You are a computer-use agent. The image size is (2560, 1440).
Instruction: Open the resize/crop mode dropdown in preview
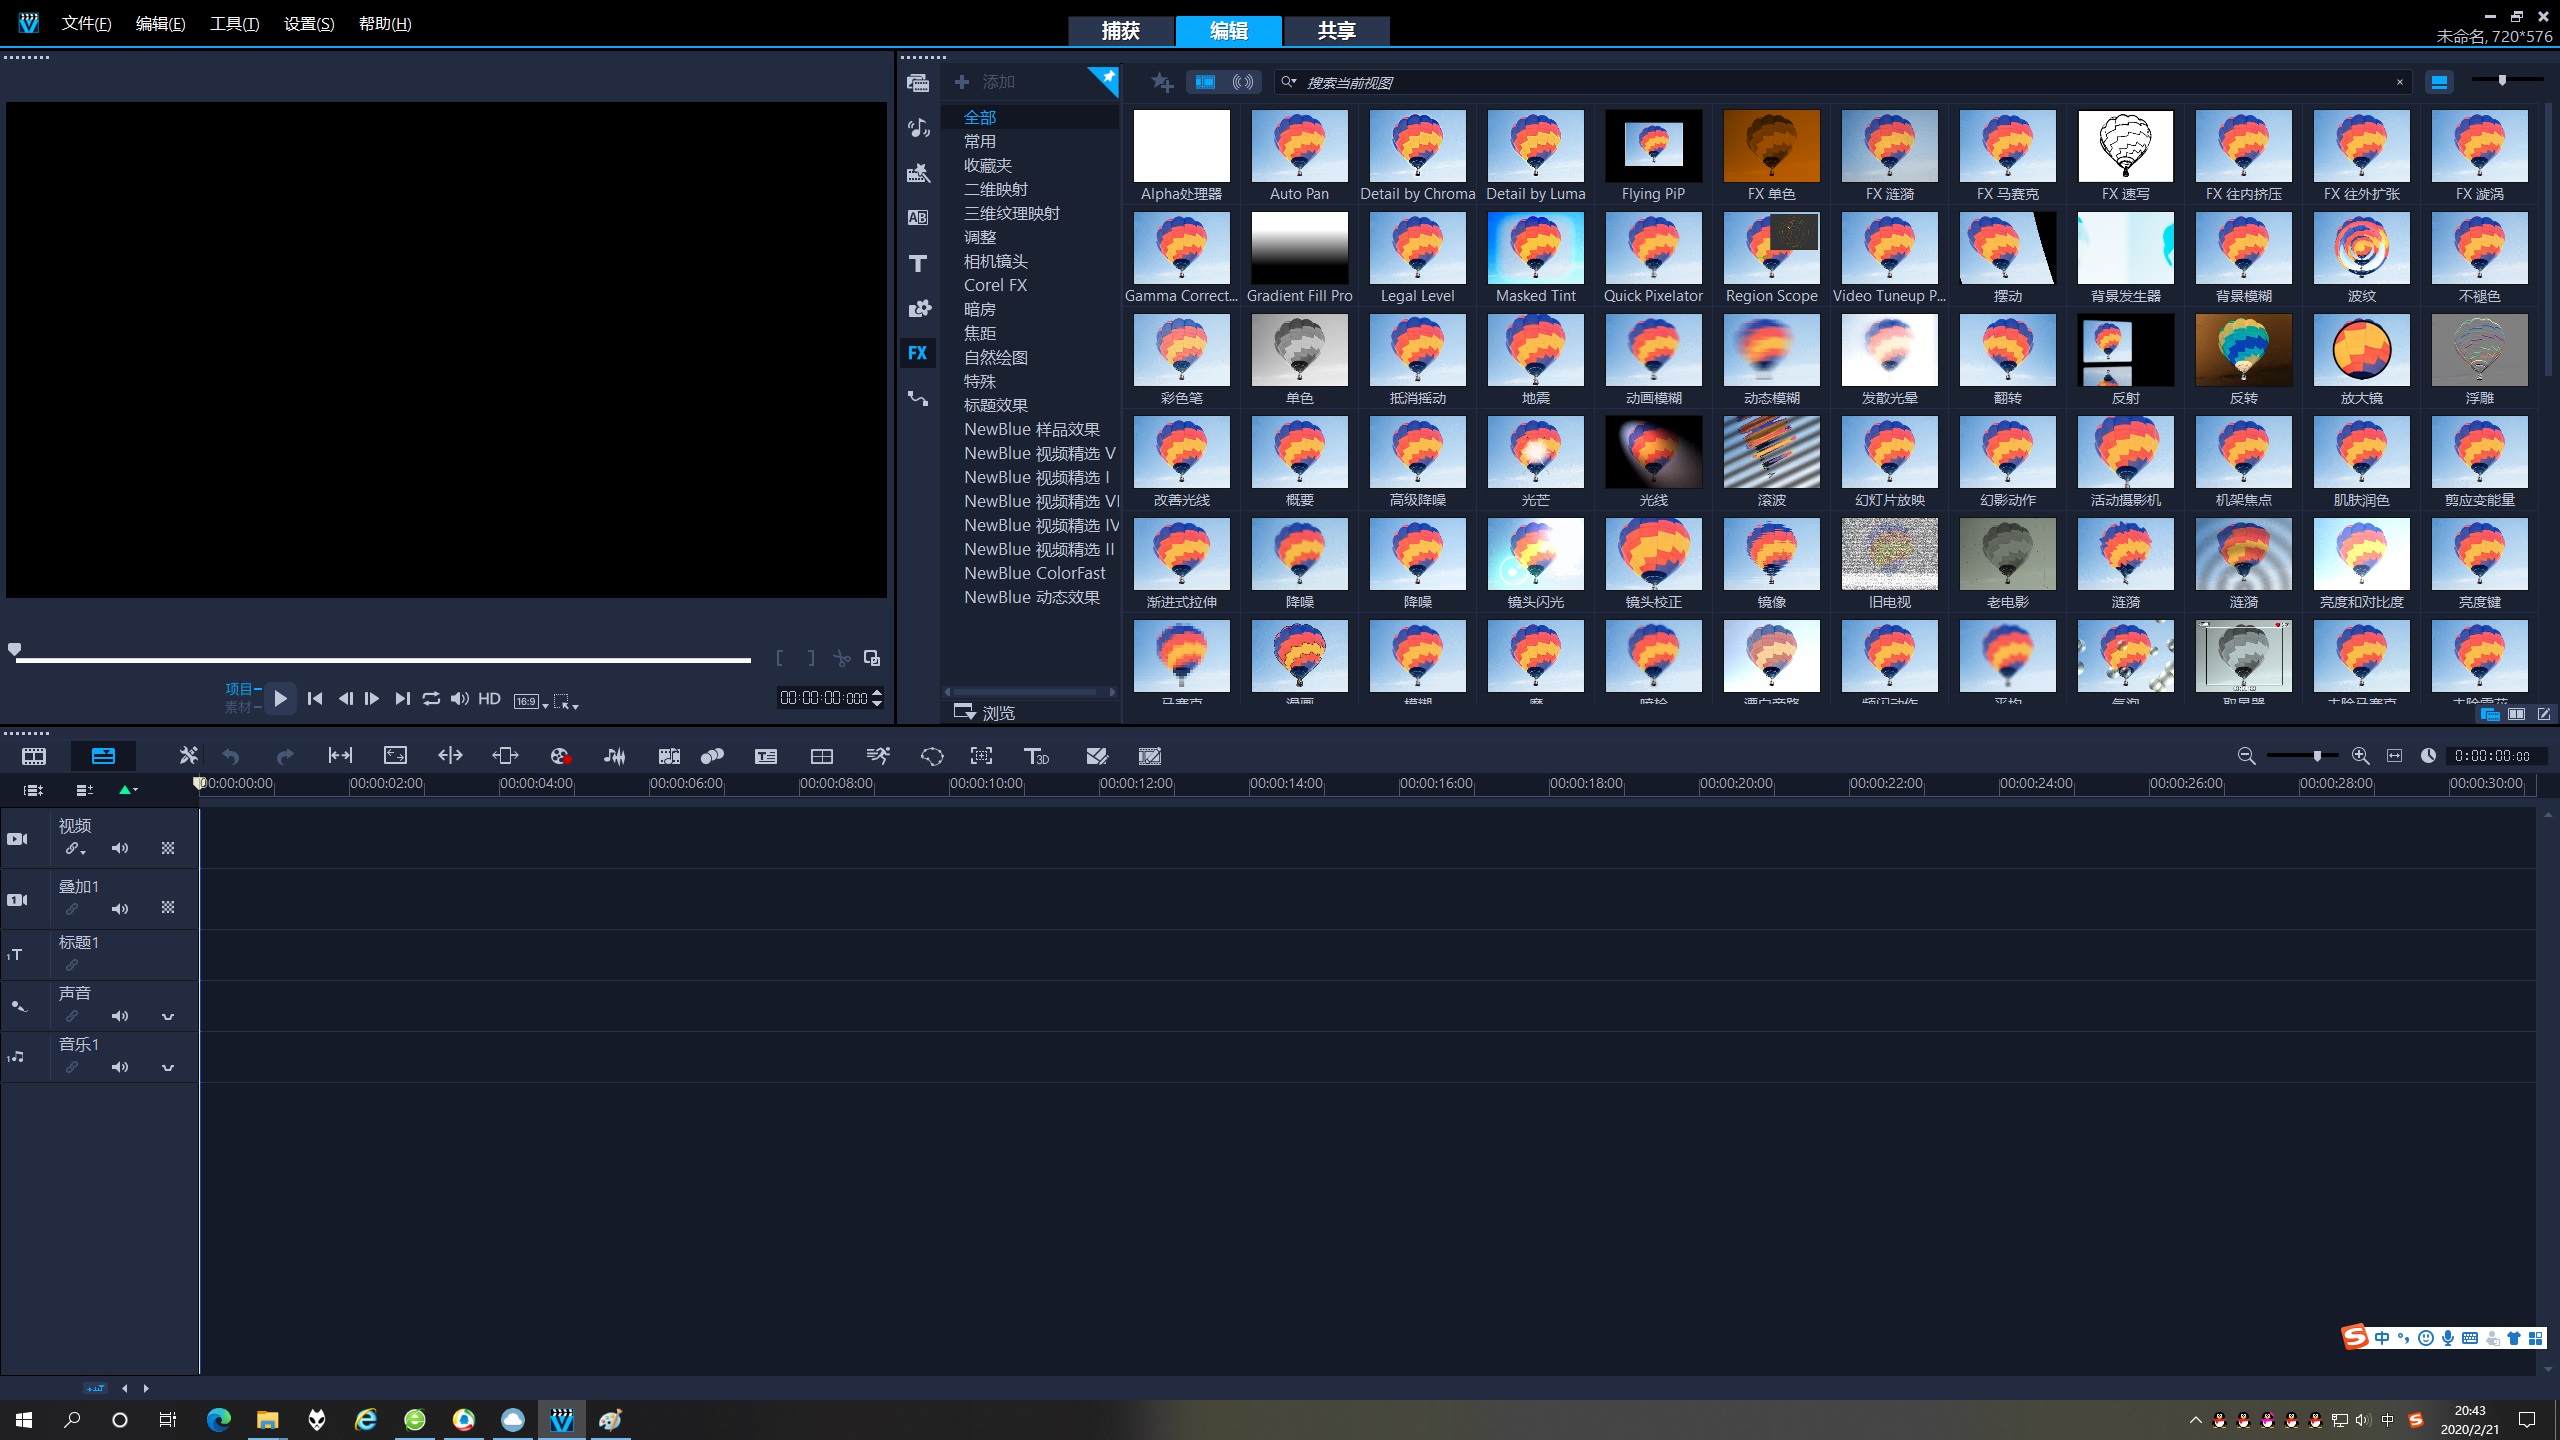tap(566, 701)
